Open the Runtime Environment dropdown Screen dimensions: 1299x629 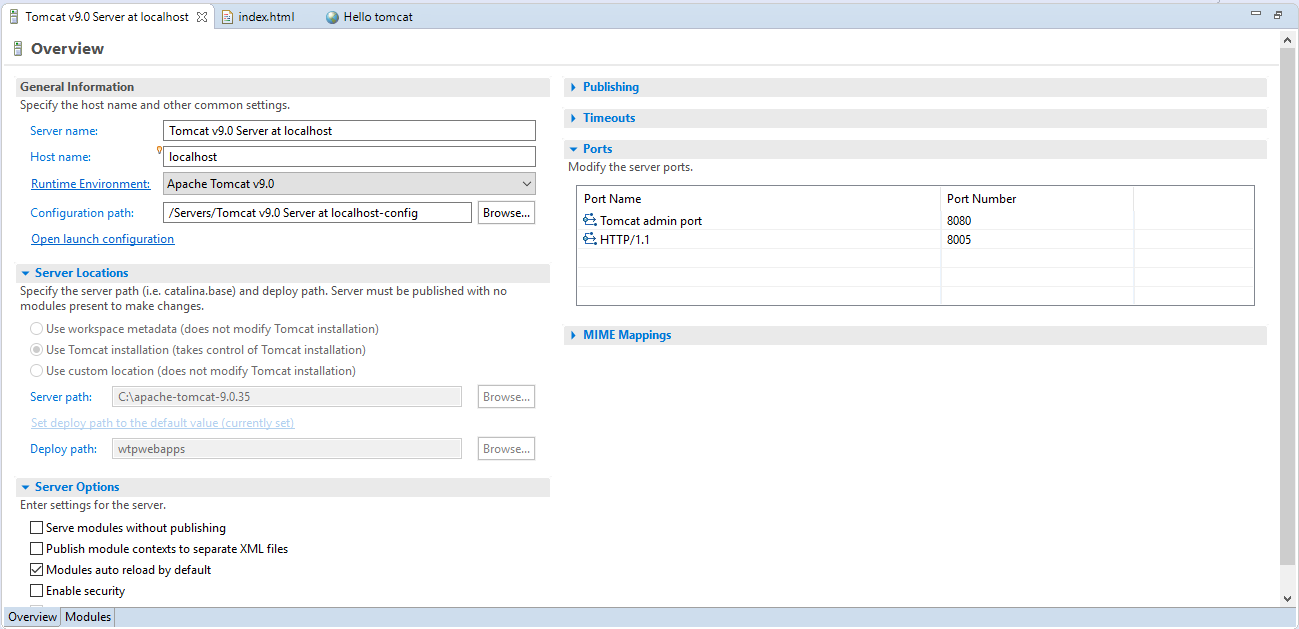[349, 184]
